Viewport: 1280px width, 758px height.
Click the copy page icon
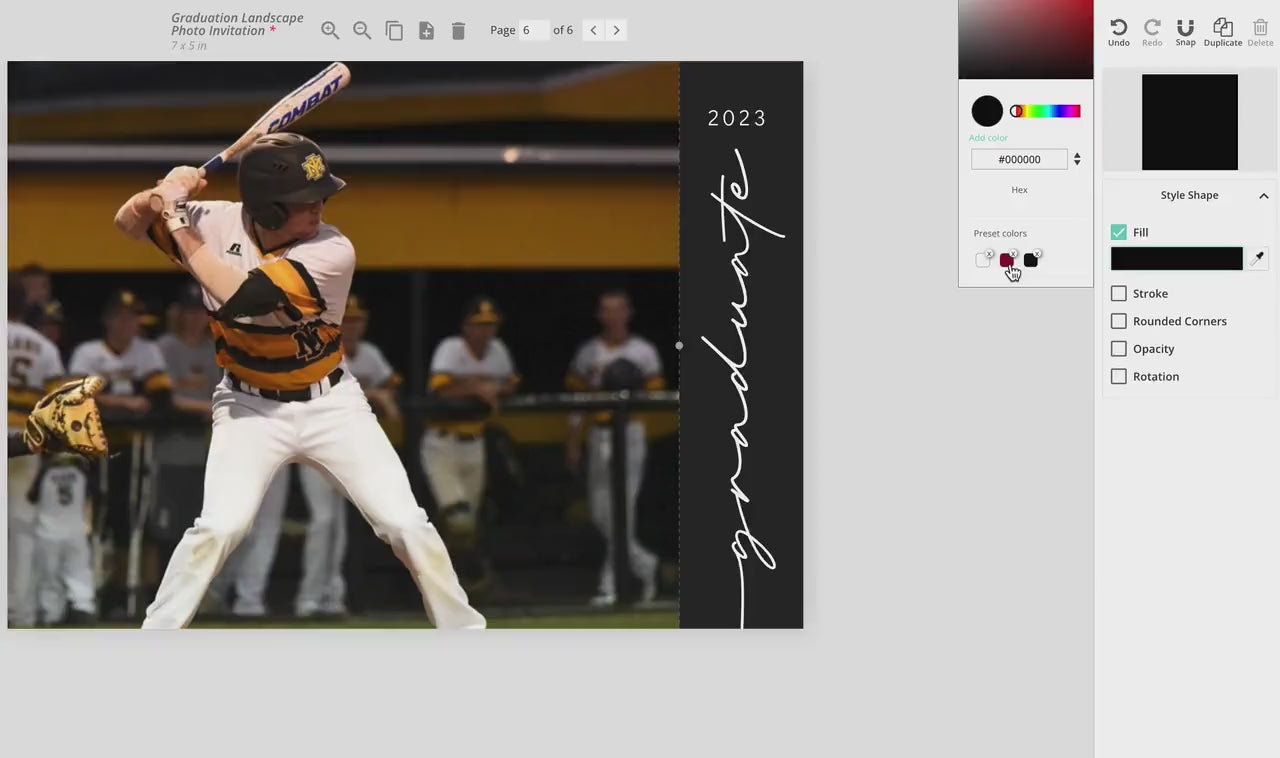[394, 31]
